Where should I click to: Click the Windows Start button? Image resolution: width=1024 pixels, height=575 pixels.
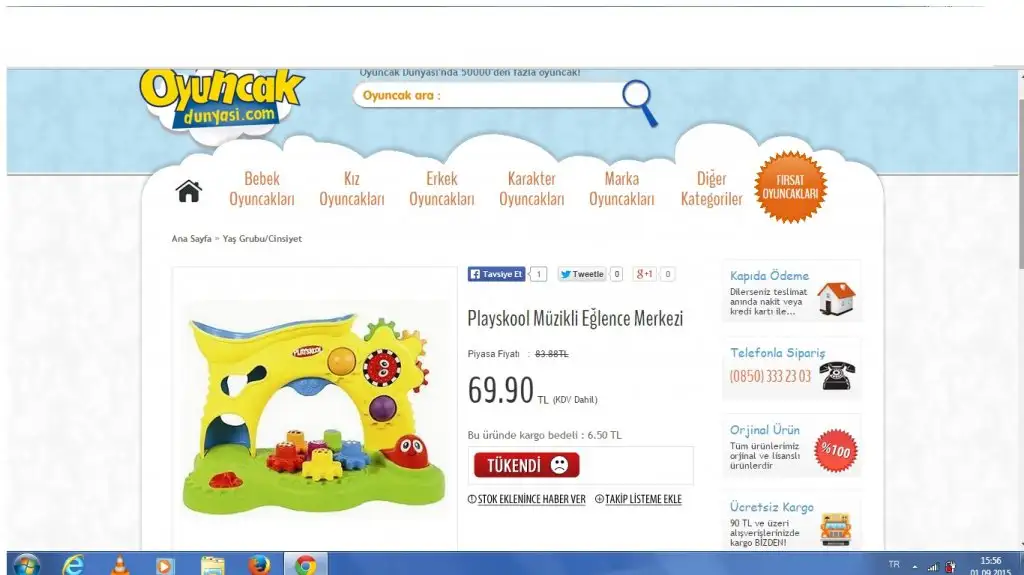(27, 565)
